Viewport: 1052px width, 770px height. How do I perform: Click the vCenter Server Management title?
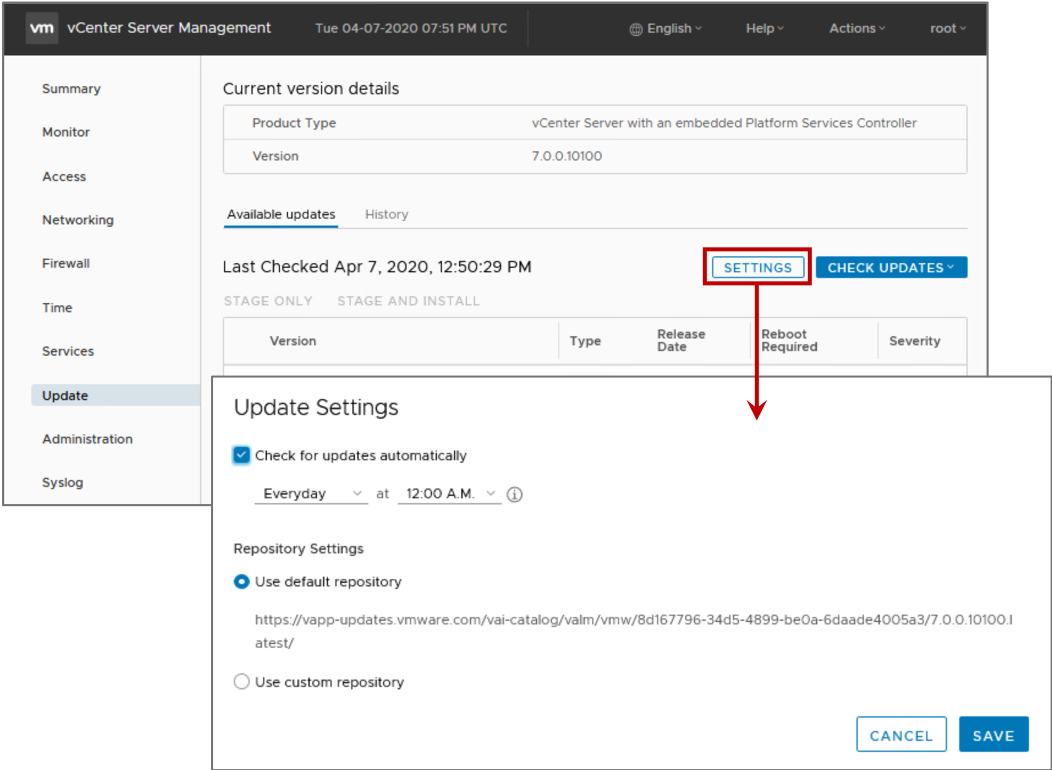coord(169,28)
